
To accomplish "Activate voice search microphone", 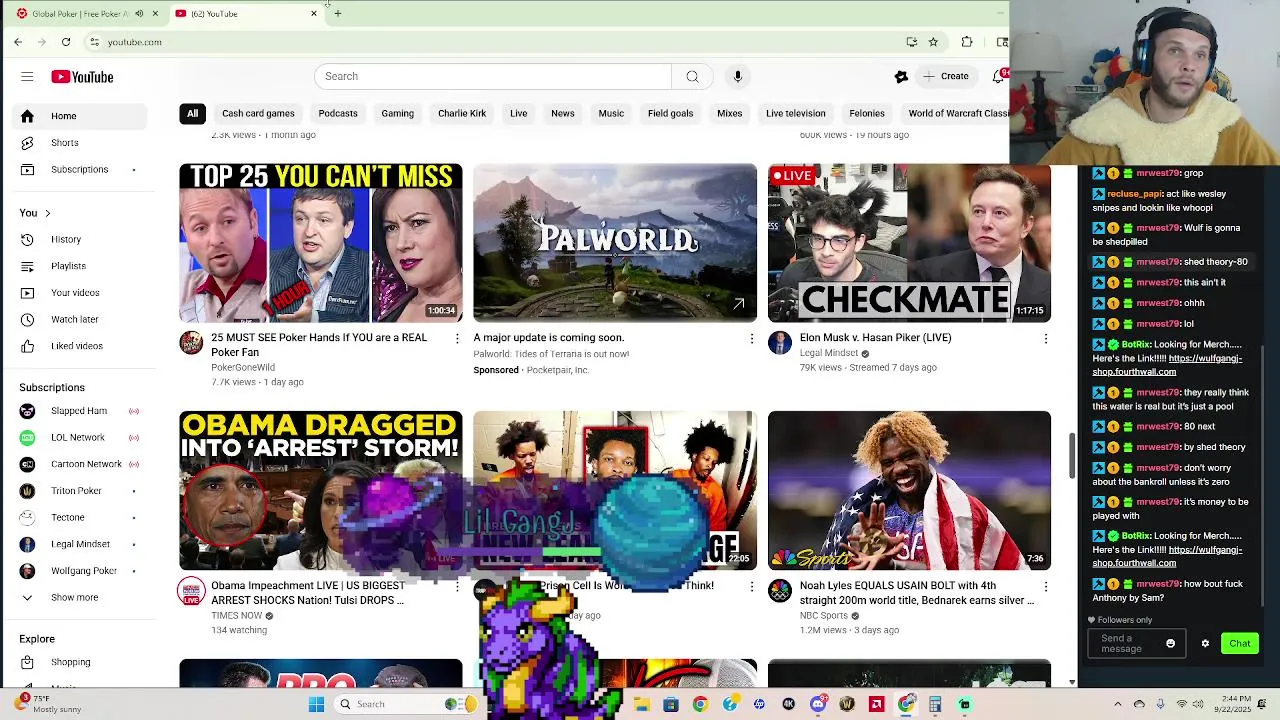I will pyautogui.click(x=737, y=77).
